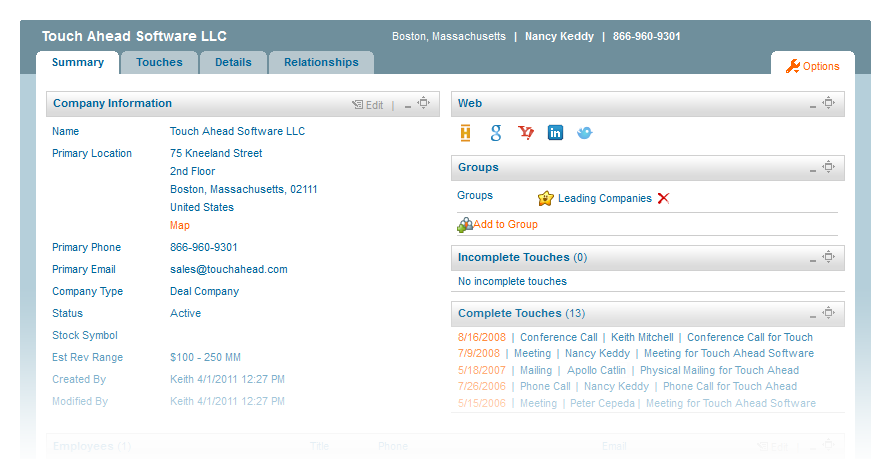
Task: Click the Google search icon
Action: (496, 133)
